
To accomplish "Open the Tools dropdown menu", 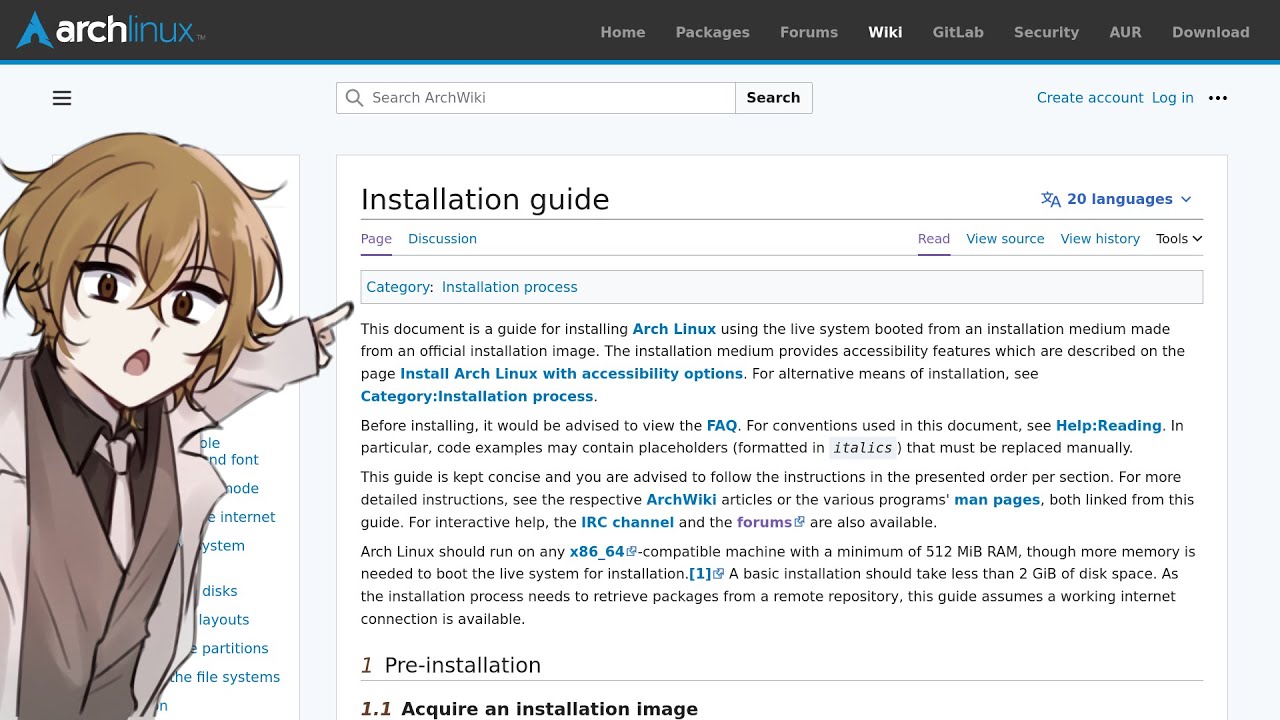I will [1179, 239].
